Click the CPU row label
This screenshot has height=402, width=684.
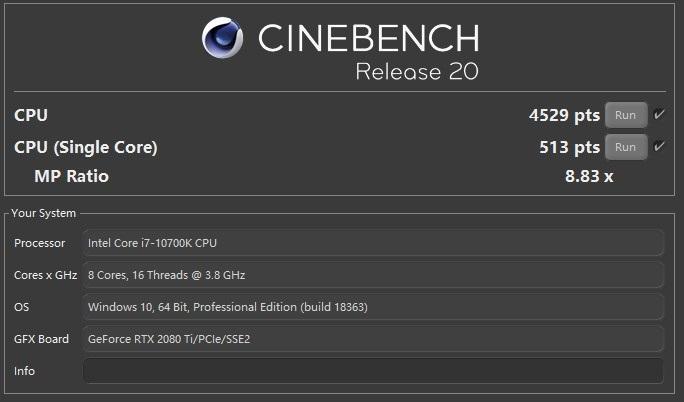pos(31,115)
